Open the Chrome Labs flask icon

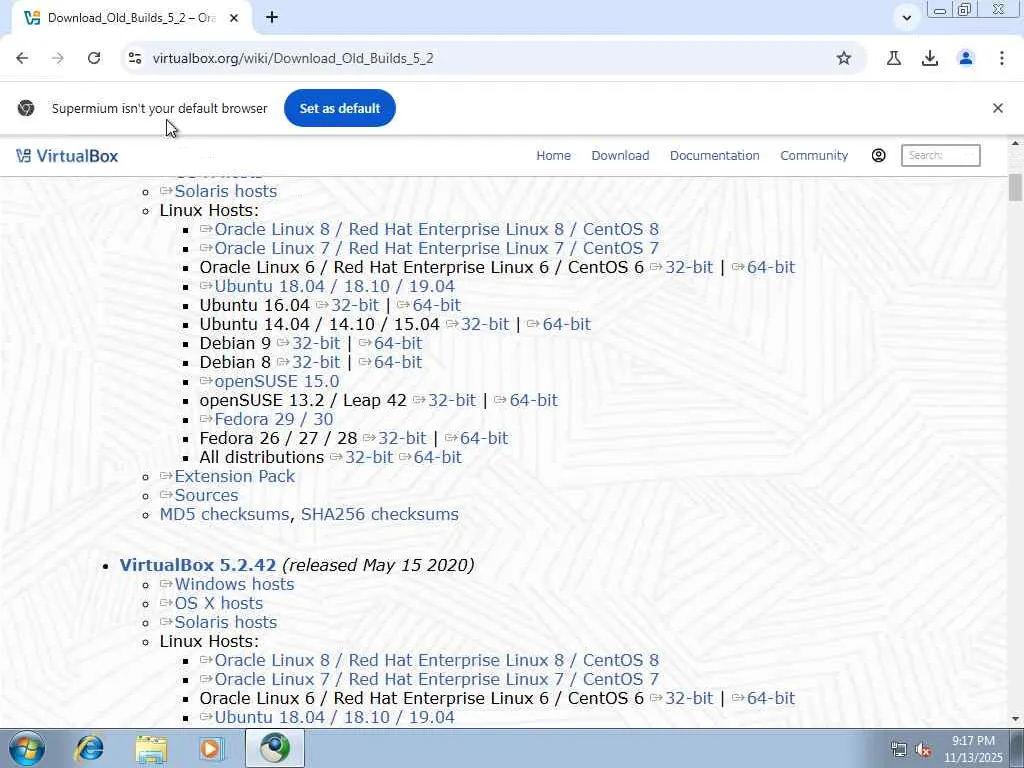click(x=894, y=58)
